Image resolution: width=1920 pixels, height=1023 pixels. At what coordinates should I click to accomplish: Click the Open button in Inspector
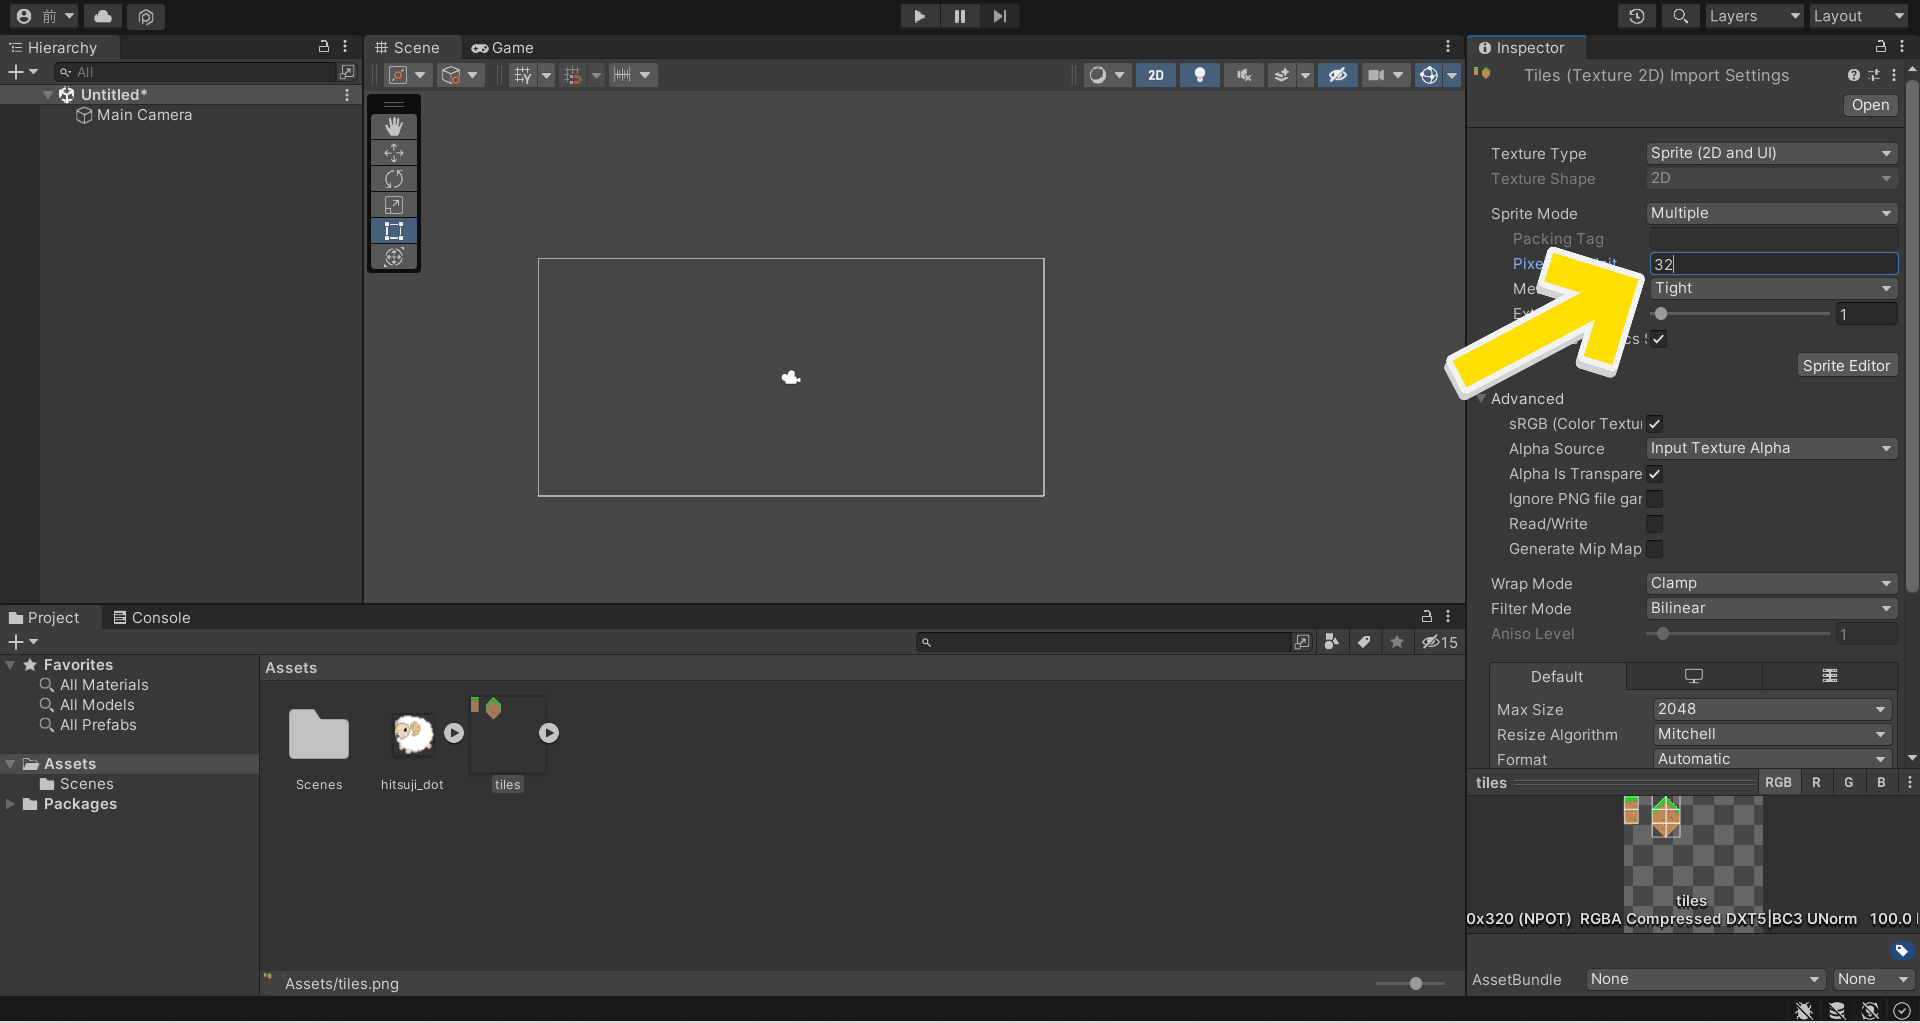(1869, 105)
